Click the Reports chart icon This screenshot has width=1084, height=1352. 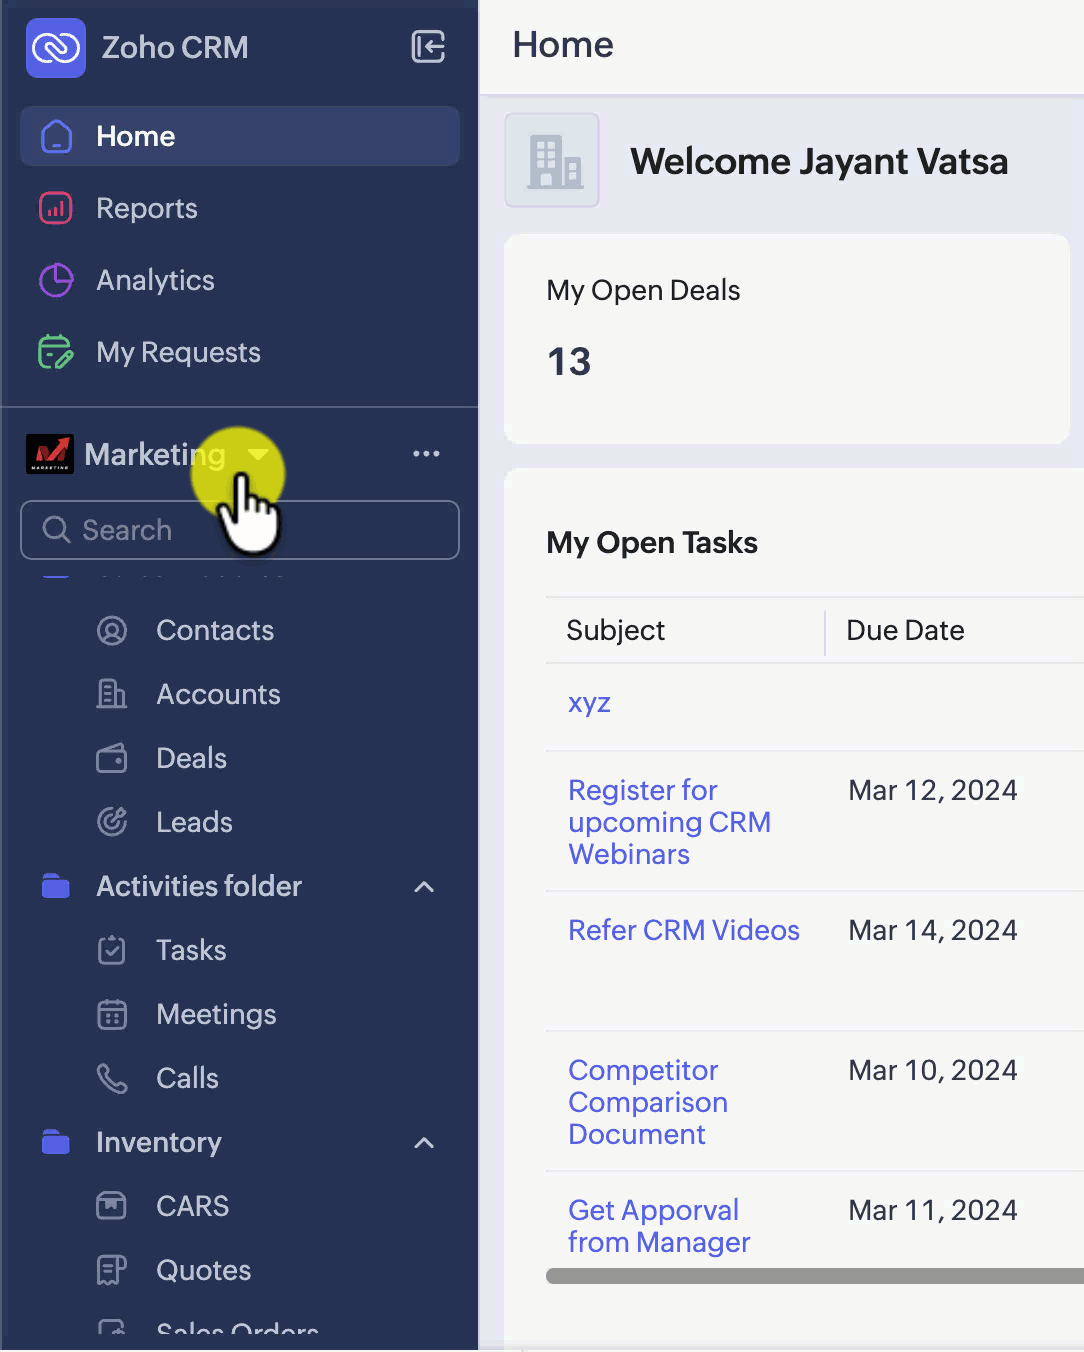(x=56, y=208)
